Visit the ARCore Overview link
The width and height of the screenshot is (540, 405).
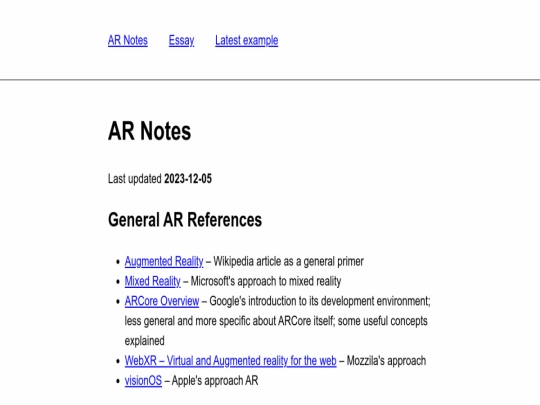coord(162,301)
